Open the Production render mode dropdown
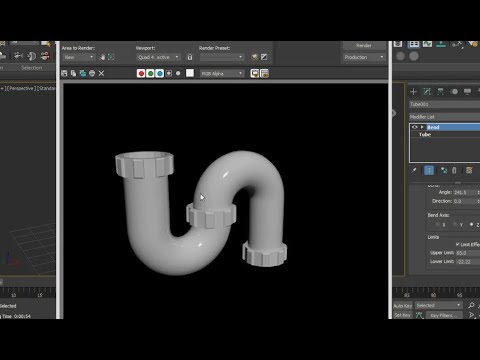 pyautogui.click(x=364, y=57)
